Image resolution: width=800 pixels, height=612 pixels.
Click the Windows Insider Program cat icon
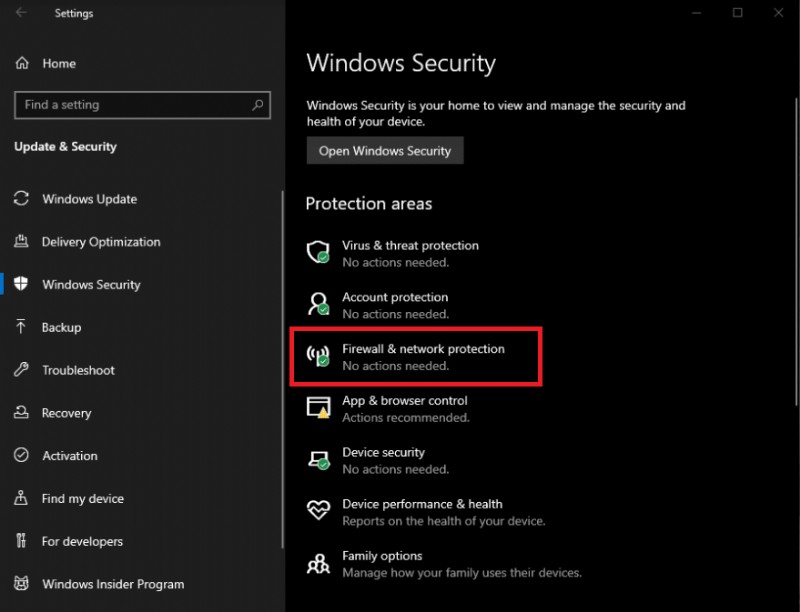tap(21, 583)
